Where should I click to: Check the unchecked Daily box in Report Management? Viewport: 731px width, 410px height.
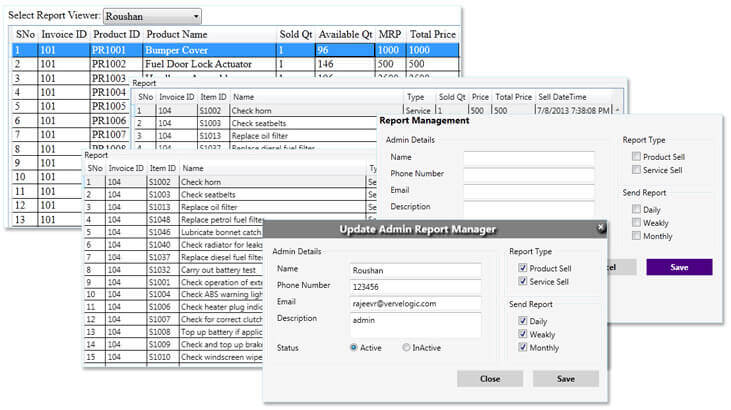click(636, 209)
